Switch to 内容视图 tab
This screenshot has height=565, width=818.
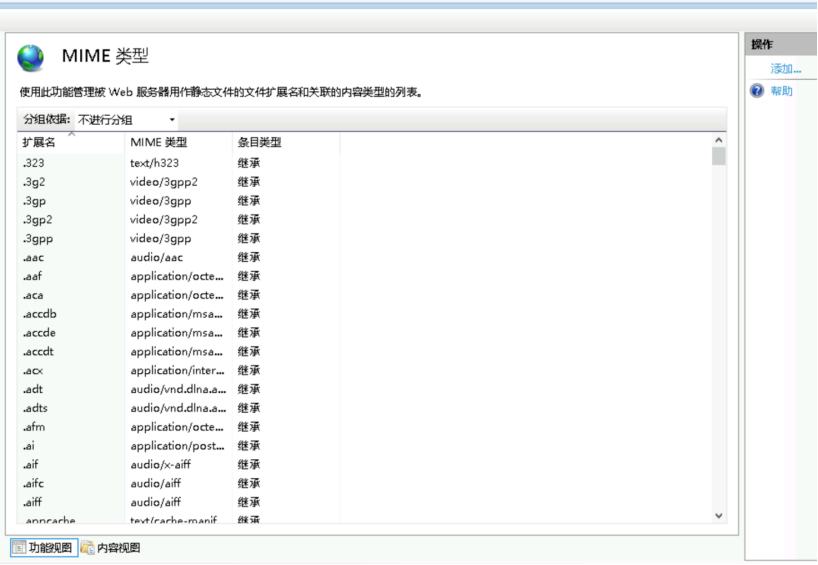pyautogui.click(x=111, y=547)
